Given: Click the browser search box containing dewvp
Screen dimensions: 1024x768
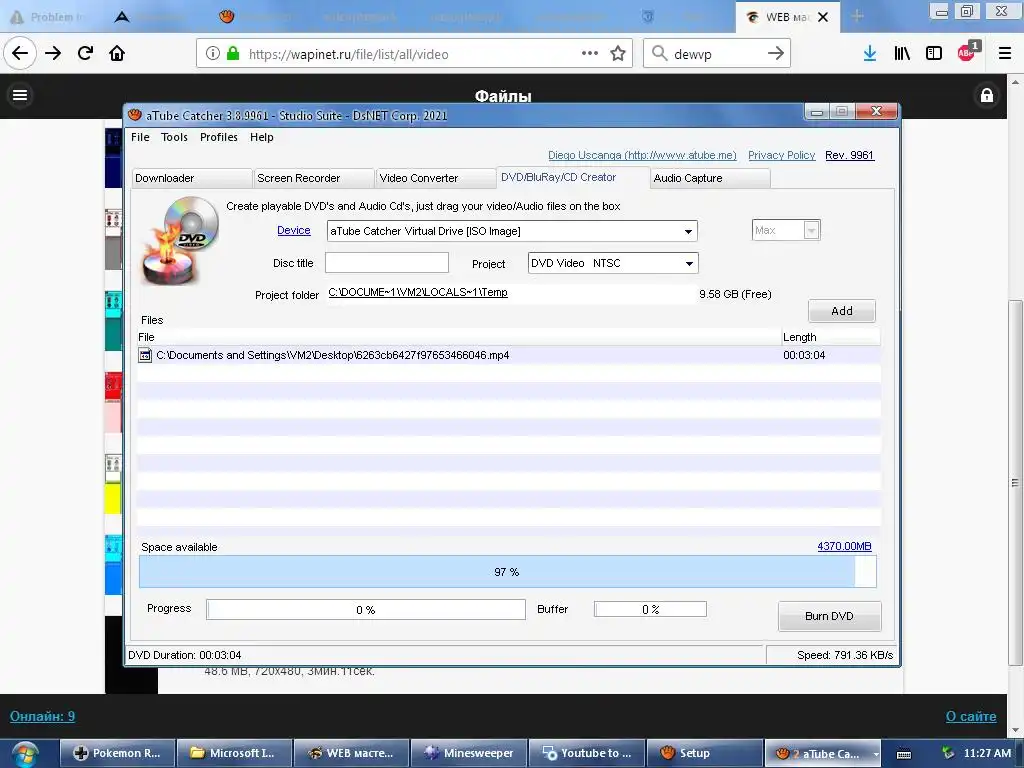Looking at the screenshot, I should (716, 54).
